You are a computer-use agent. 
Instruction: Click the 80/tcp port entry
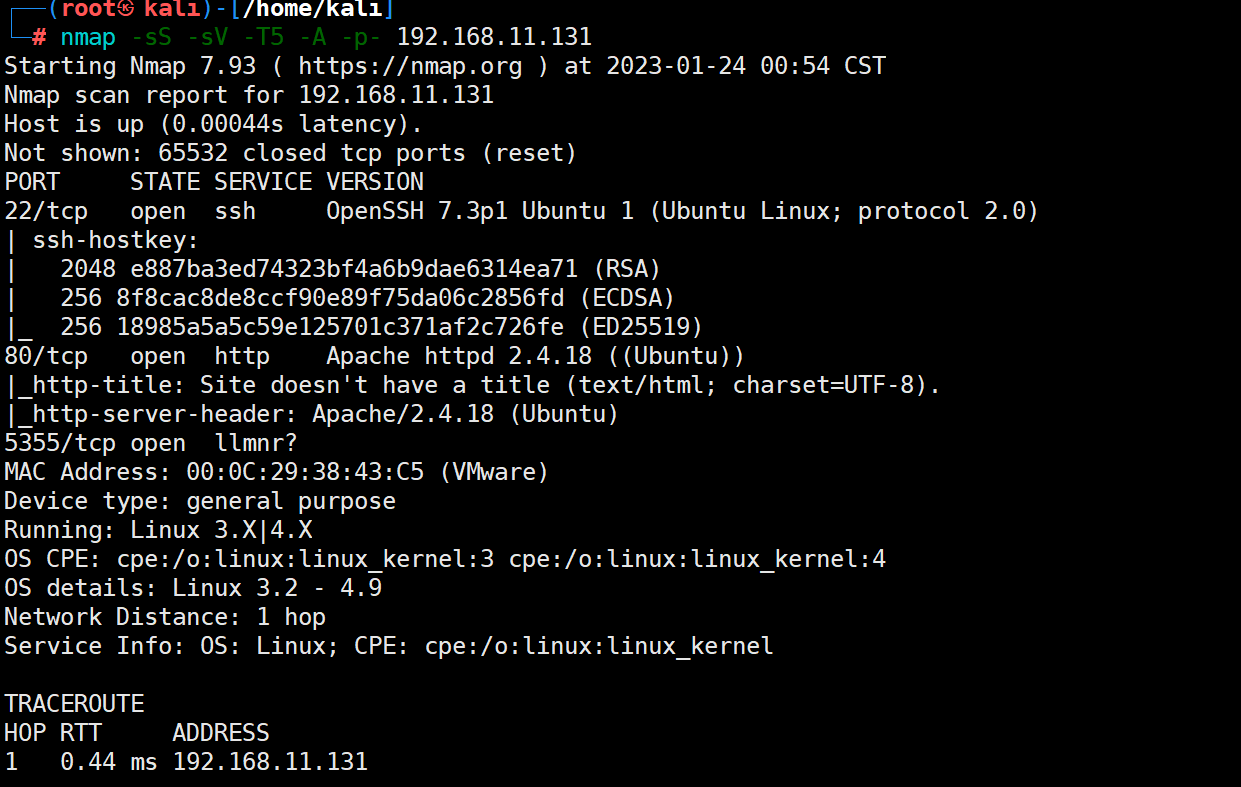tap(46, 357)
